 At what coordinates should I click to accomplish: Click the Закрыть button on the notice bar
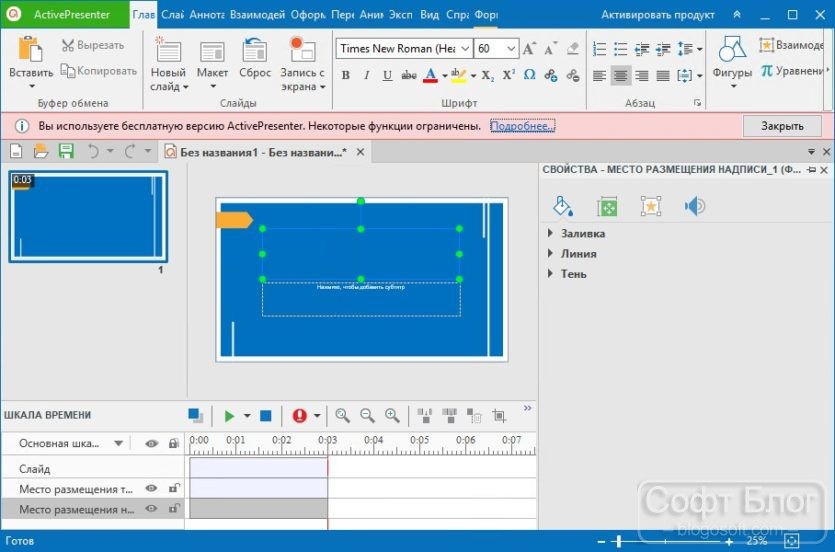click(x=782, y=126)
